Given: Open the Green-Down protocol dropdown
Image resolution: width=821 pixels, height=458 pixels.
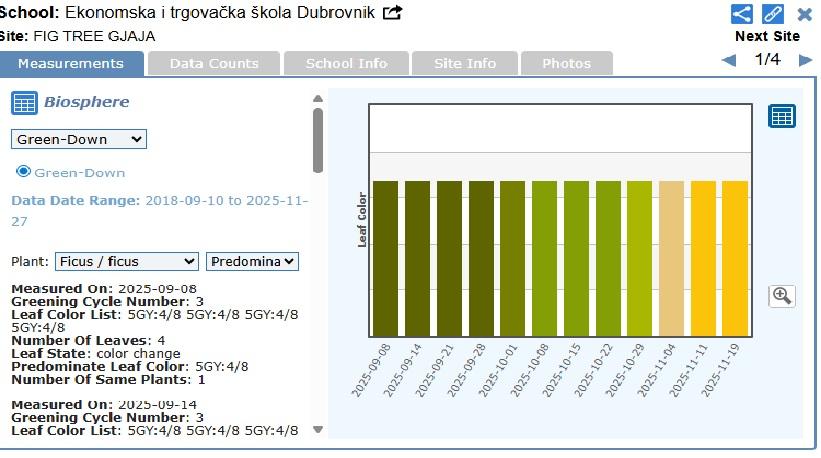Looking at the screenshot, I should 79,139.
